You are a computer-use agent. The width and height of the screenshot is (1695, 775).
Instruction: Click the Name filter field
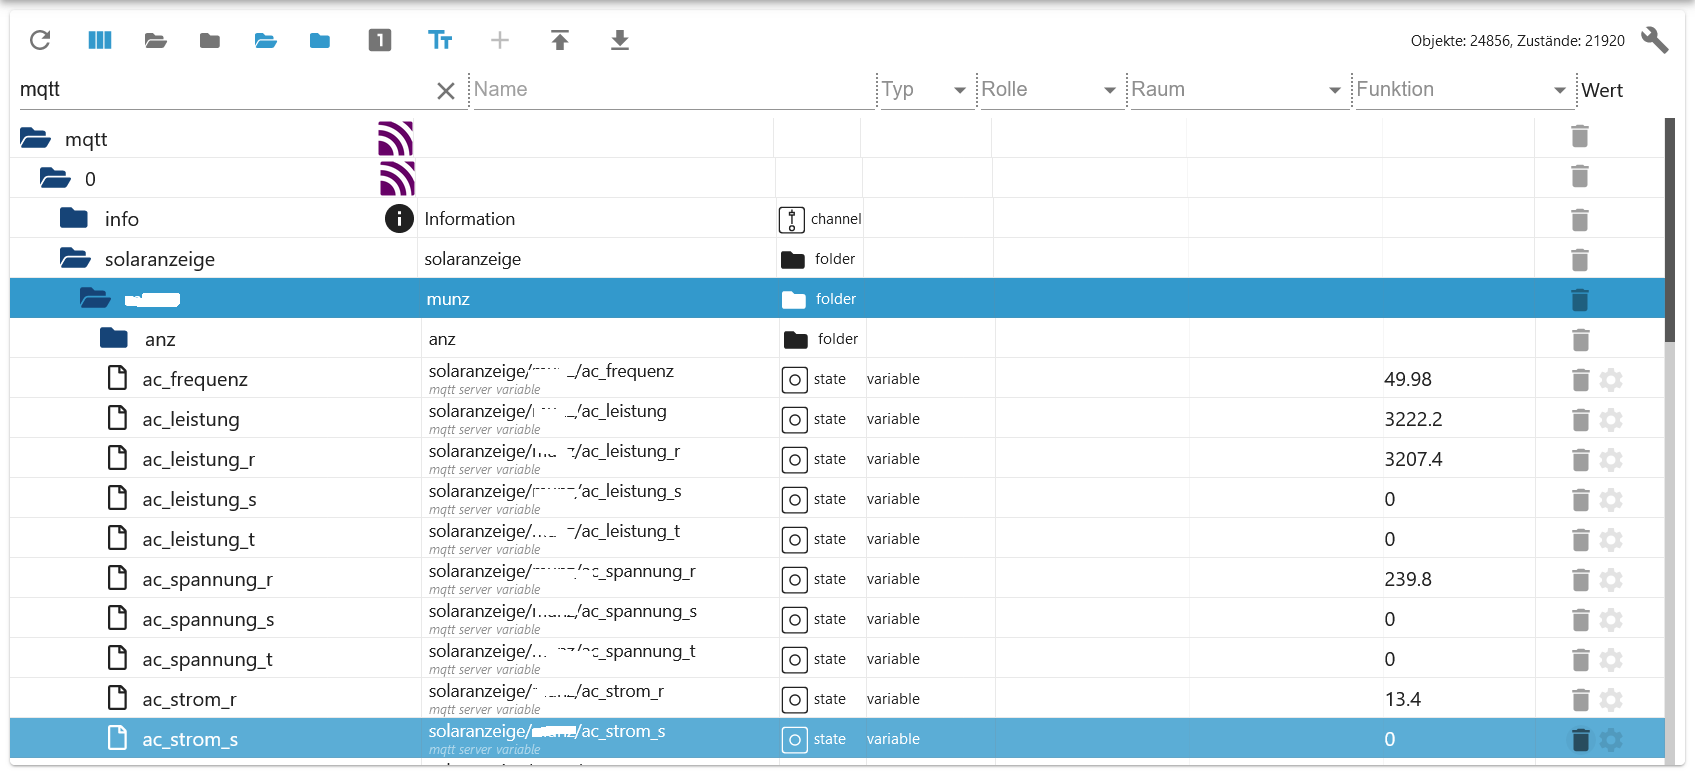(x=673, y=89)
